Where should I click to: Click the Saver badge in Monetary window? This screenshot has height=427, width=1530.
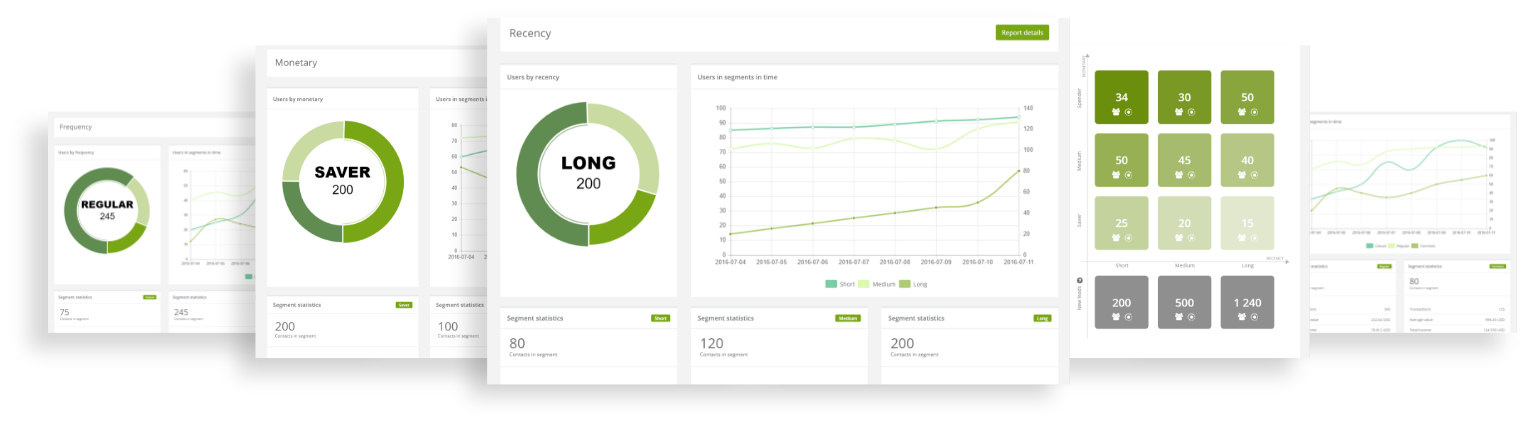point(404,305)
